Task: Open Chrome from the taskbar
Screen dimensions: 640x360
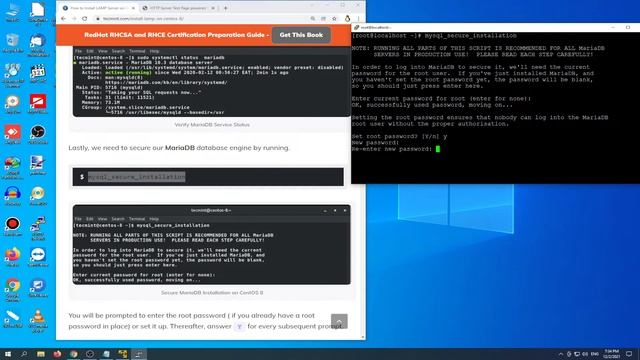Action: pos(73,354)
